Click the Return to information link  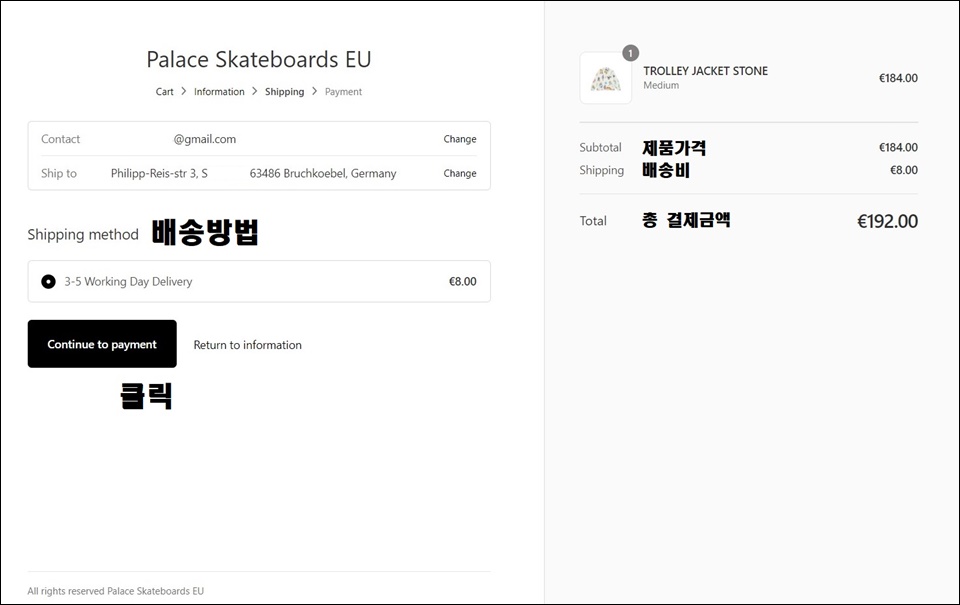point(247,345)
